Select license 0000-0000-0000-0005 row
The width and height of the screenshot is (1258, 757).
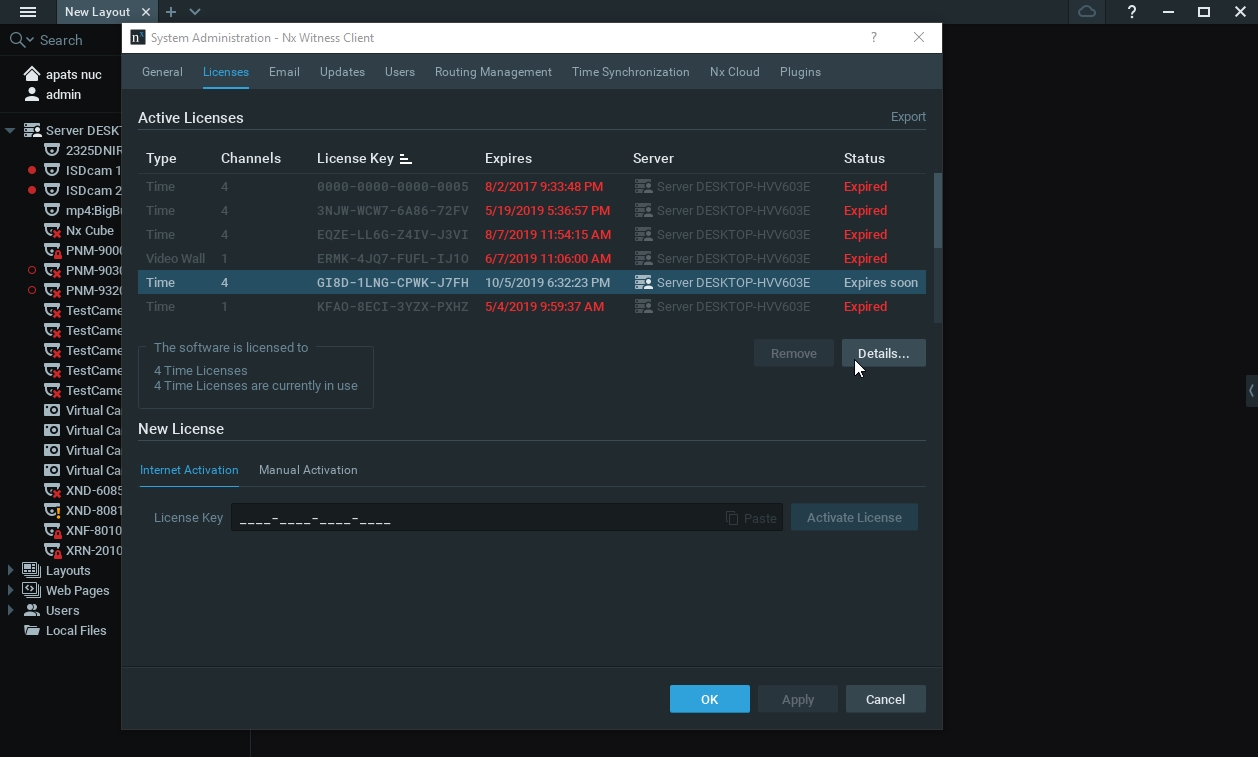coord(532,186)
